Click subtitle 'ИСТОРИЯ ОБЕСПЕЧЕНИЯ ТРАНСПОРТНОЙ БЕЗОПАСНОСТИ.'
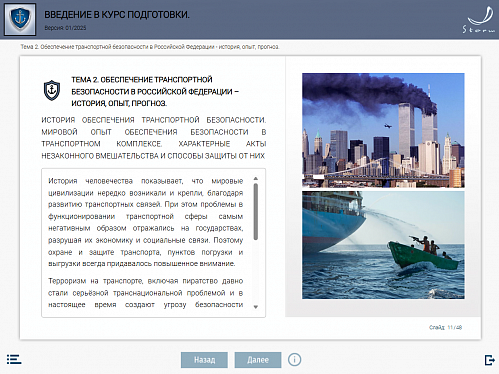499x374 pixels. [153, 120]
